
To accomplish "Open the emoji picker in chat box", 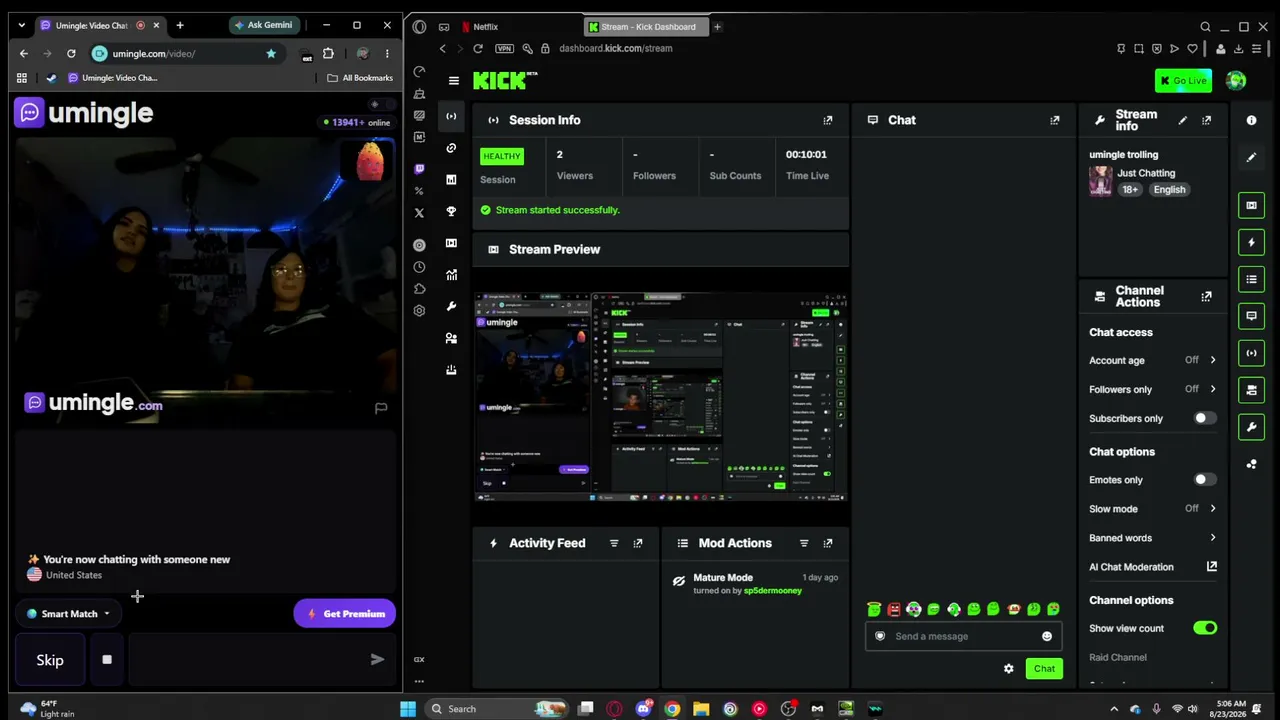I will coord(1047,636).
